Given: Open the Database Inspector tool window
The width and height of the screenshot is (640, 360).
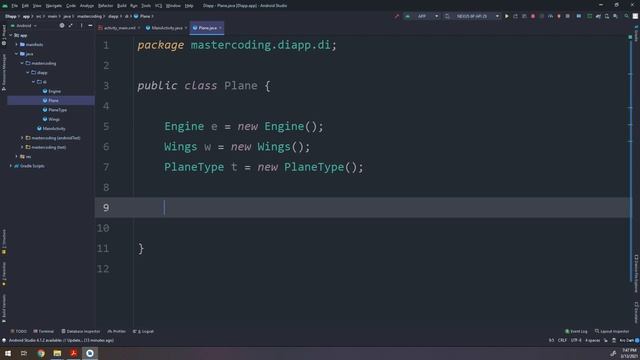Looking at the screenshot, I should coord(81,331).
